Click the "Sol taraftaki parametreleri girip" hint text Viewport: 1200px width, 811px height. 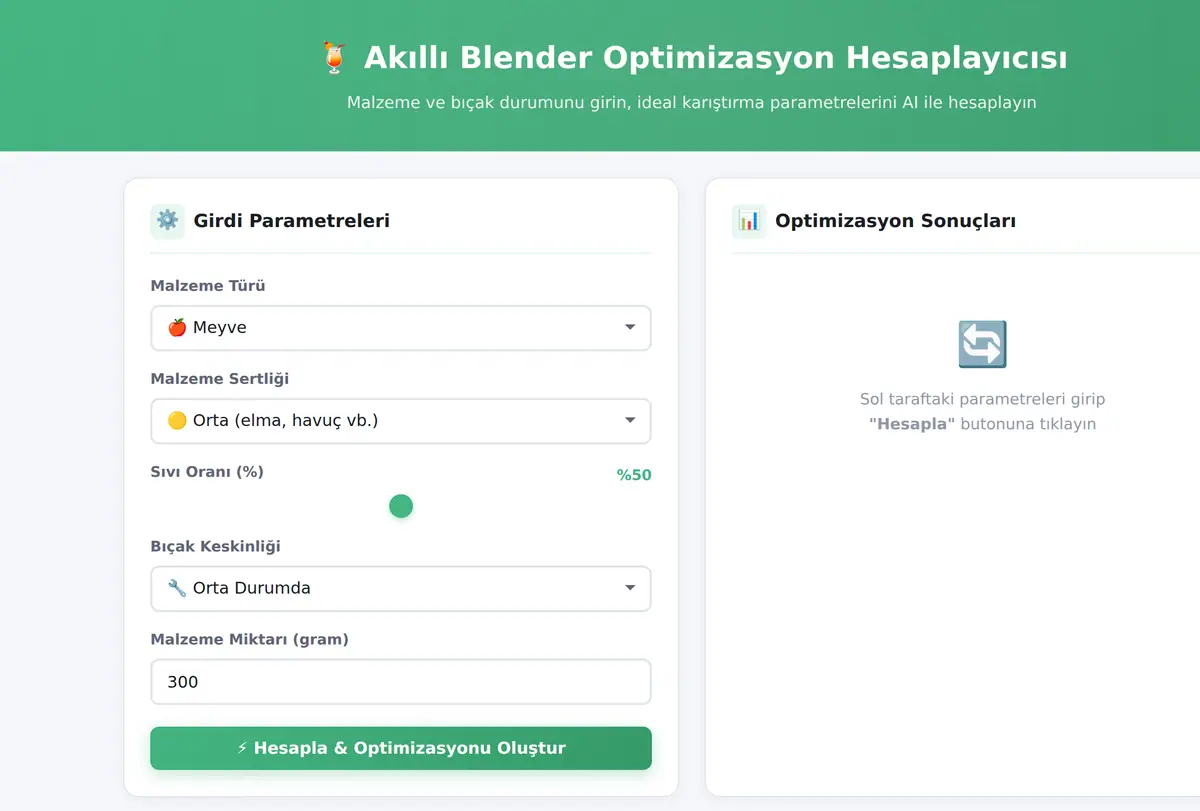coord(983,399)
